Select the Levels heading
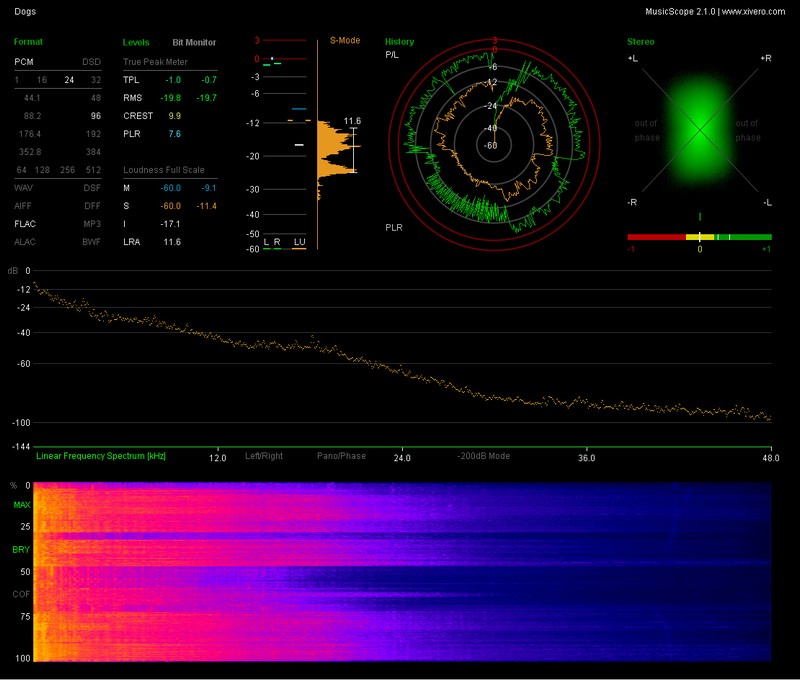Viewport: 800px width, 681px height. coord(136,43)
